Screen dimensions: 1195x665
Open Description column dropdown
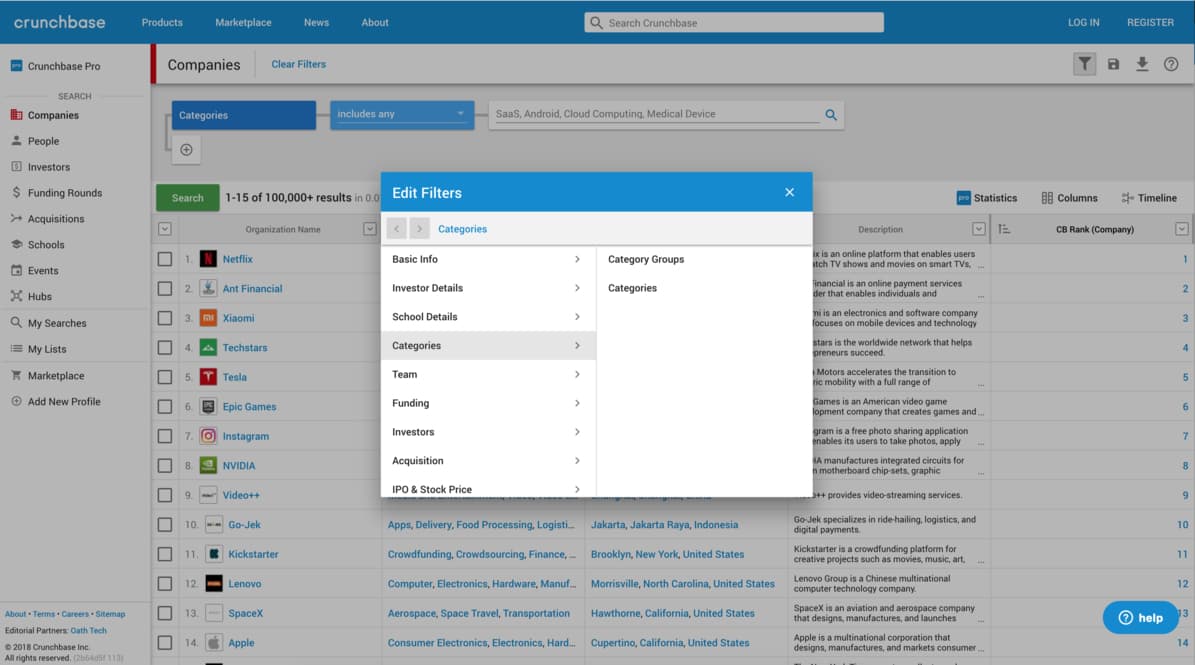(x=979, y=229)
